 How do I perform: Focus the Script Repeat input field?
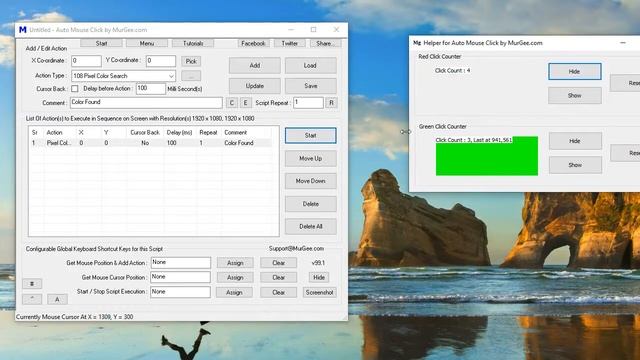[x=308, y=102]
